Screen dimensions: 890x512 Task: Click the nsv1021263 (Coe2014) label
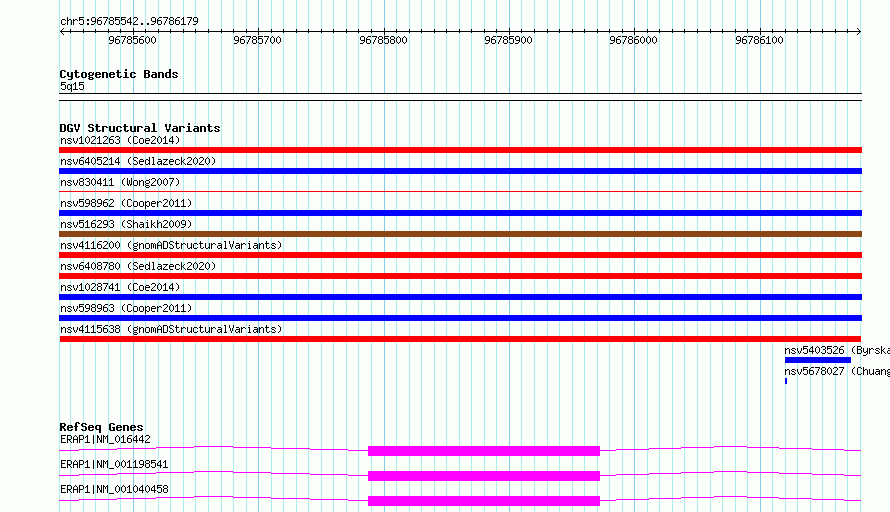pos(120,140)
